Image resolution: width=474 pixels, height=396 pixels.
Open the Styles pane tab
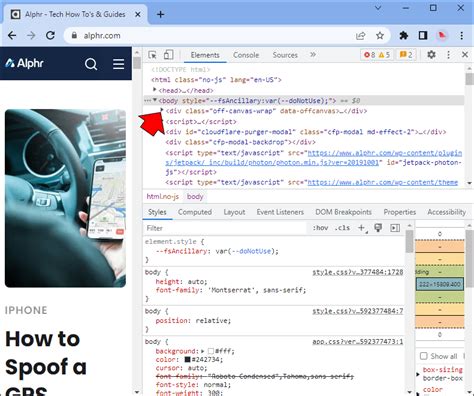coord(157,212)
